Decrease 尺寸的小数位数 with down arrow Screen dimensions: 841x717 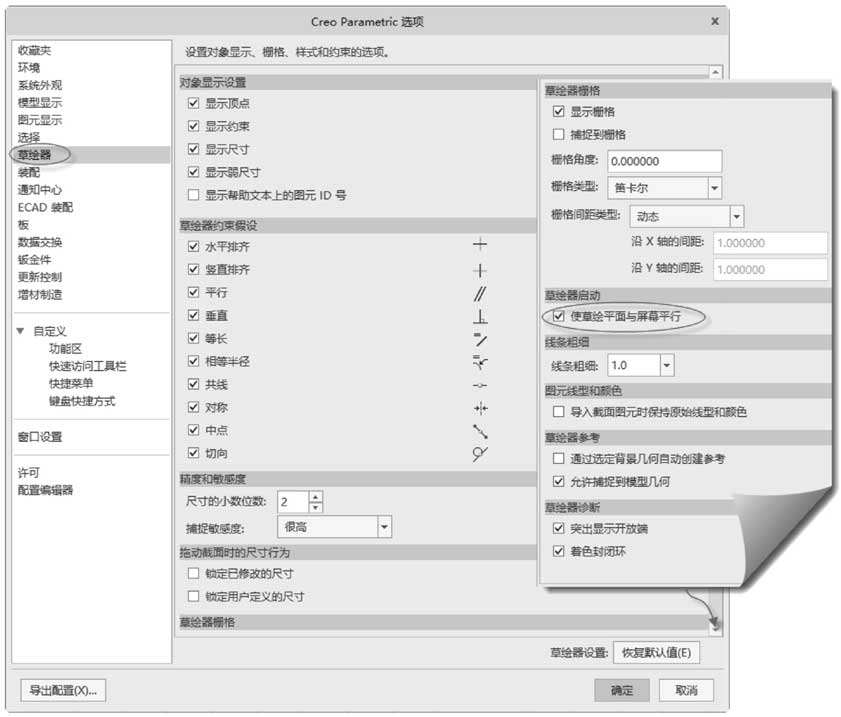coord(315,507)
